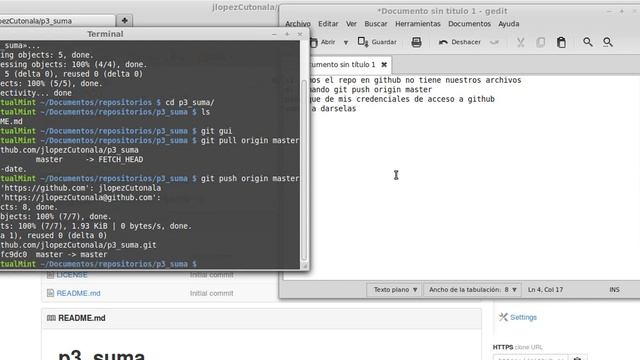Open the Settings link on GitHub sidebar
The width and height of the screenshot is (640, 360).
(523, 317)
